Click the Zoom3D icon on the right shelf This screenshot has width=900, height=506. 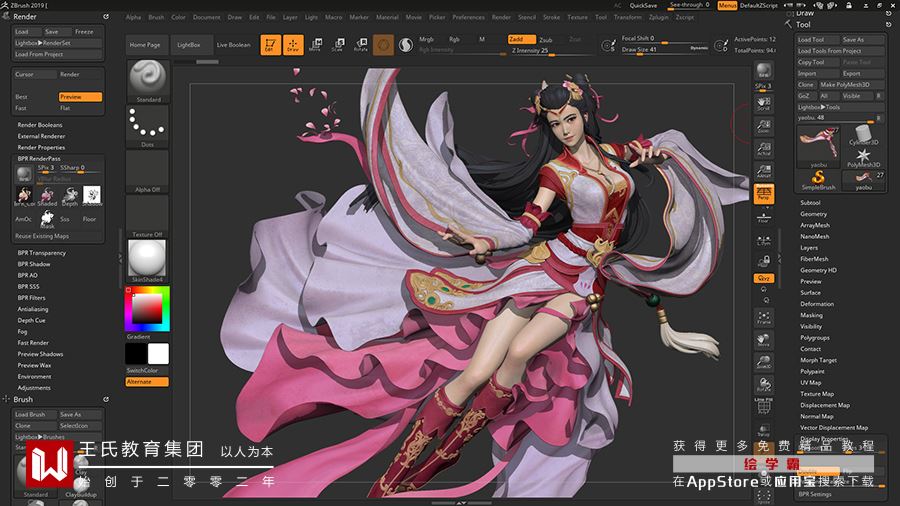pos(763,362)
